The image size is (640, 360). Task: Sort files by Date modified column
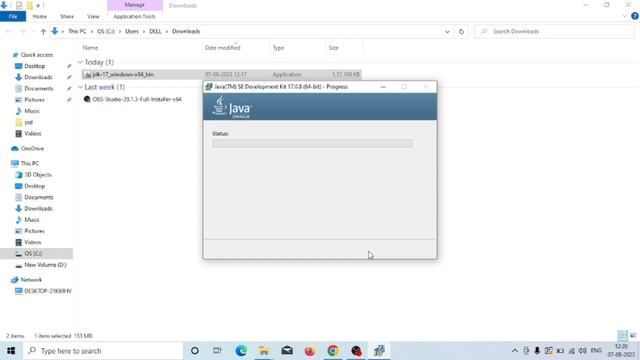pos(222,48)
